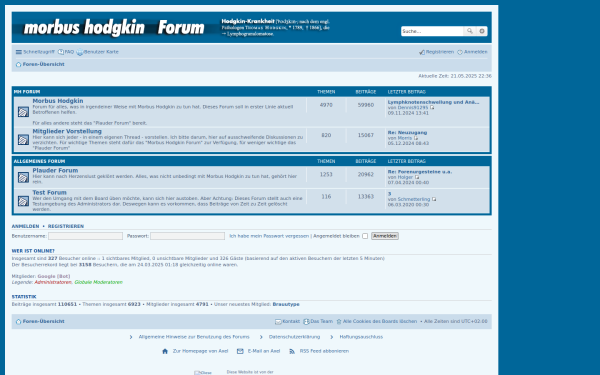View latest post icon next to Dennis91295
Viewport: 600px width, 375px height.
pyautogui.click(x=432, y=108)
